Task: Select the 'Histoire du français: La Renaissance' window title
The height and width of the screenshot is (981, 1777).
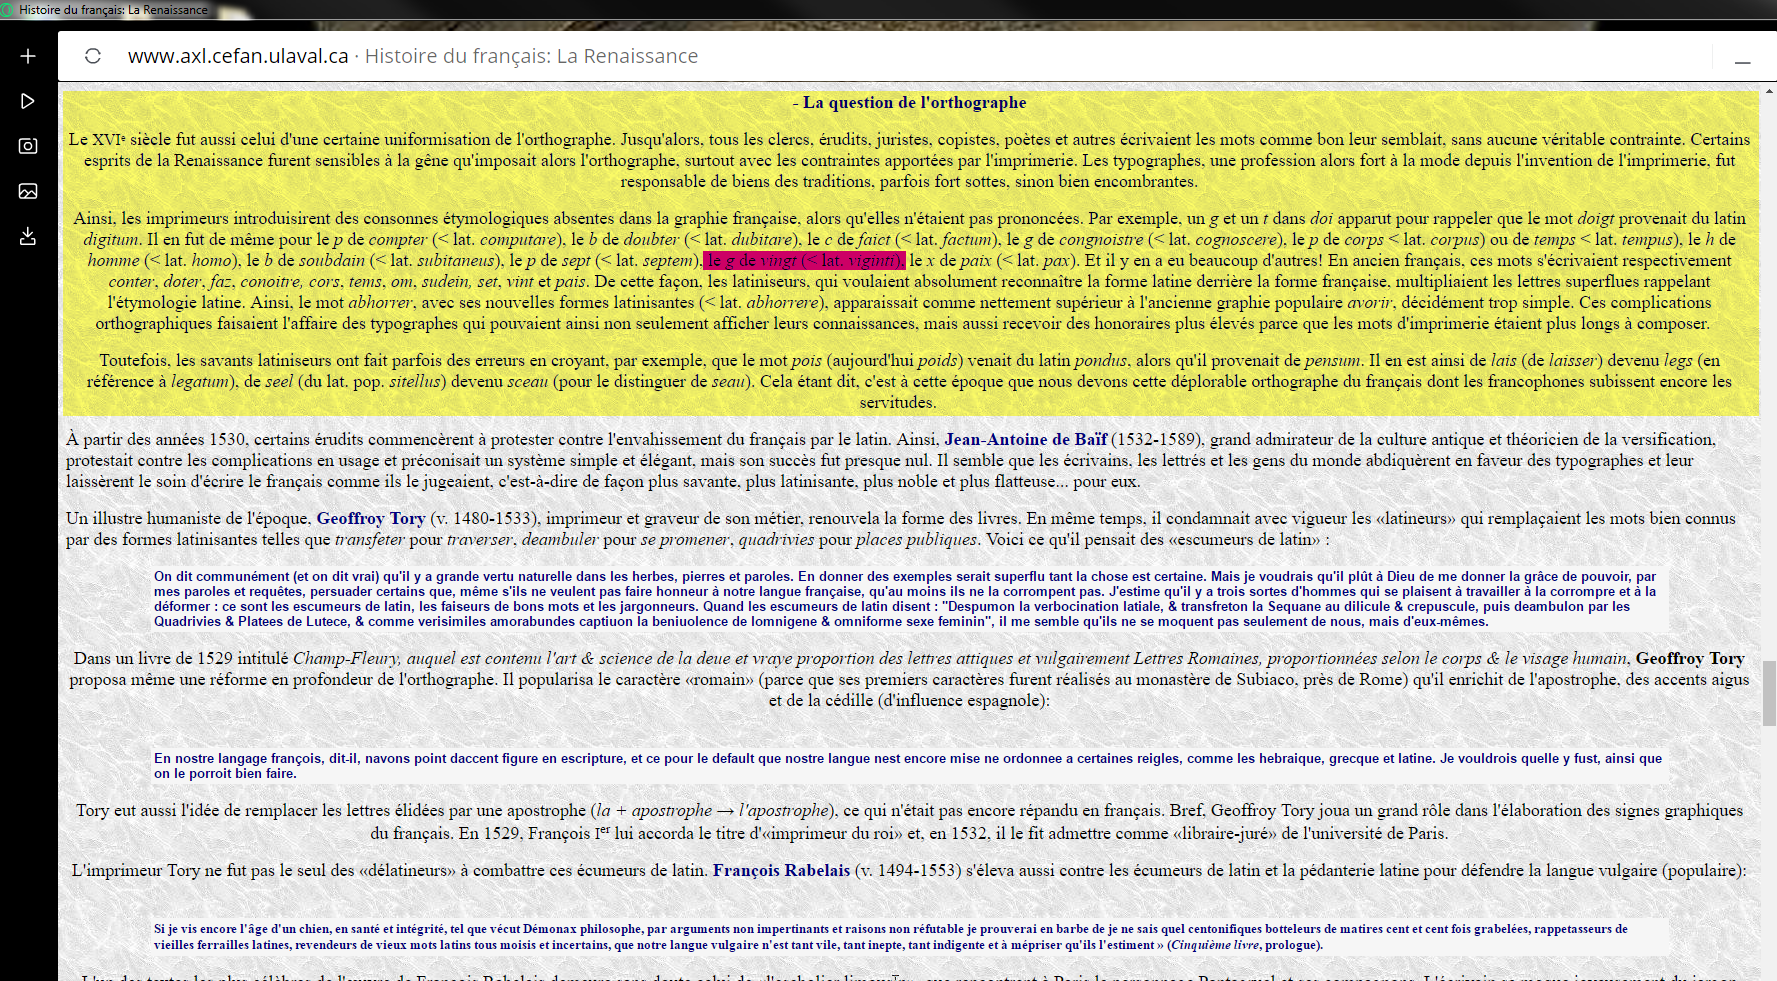Action: pyautogui.click(x=113, y=10)
